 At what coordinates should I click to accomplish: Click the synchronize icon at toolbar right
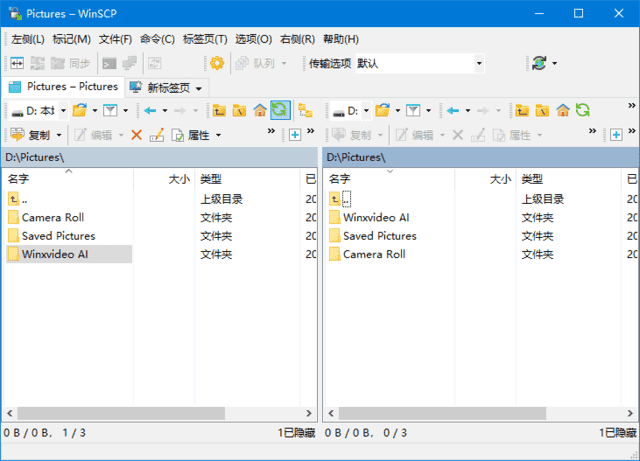[x=539, y=63]
